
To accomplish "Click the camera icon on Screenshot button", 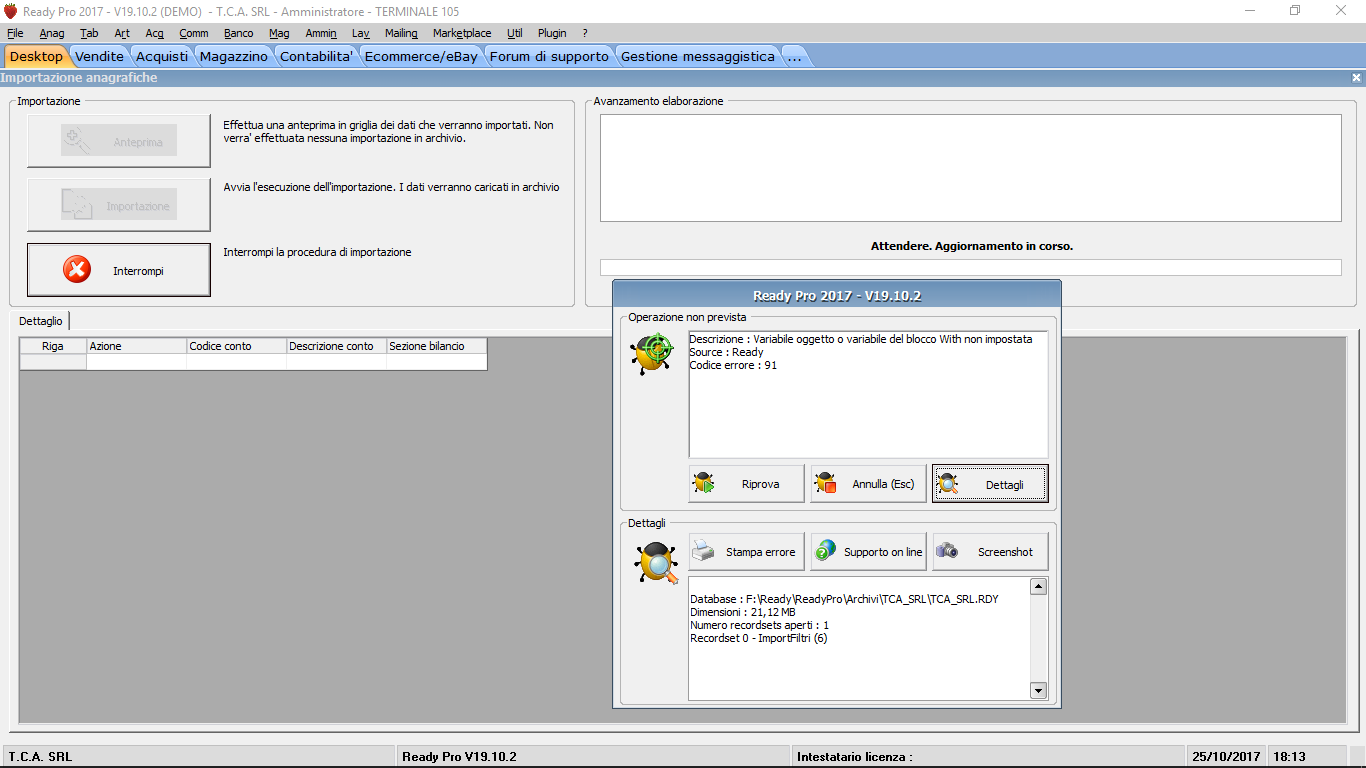I will (947, 551).
